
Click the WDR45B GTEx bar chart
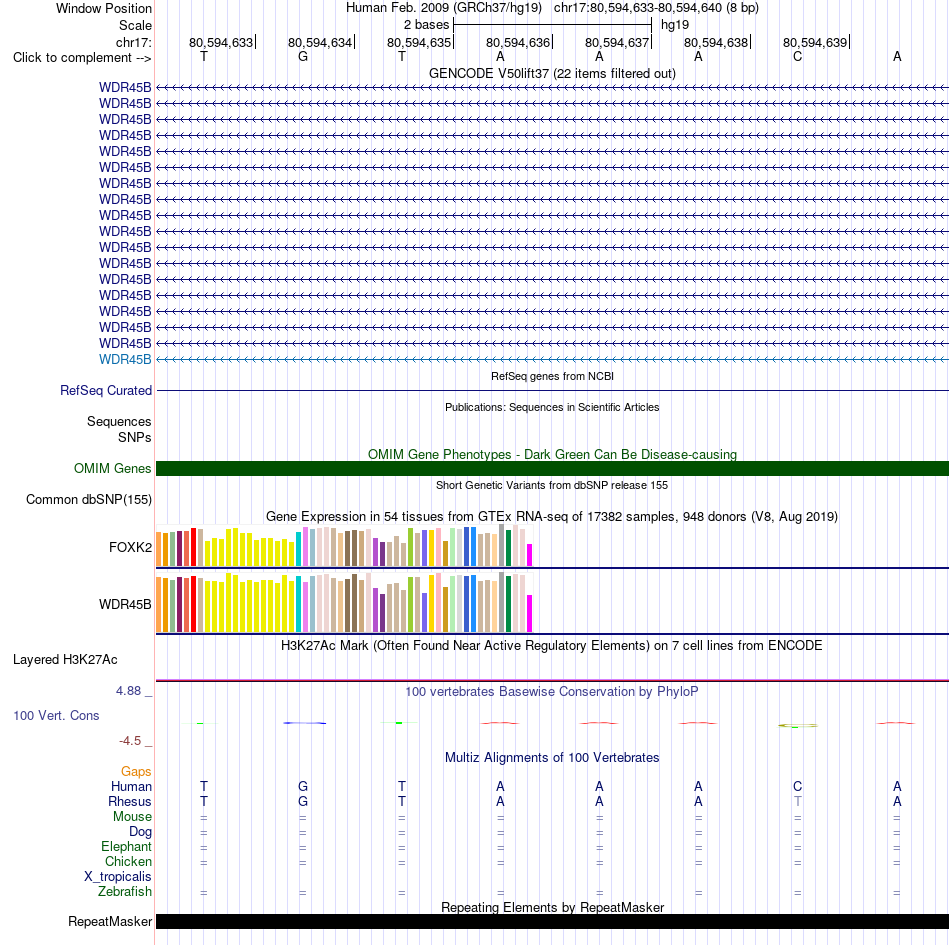pos(344,602)
